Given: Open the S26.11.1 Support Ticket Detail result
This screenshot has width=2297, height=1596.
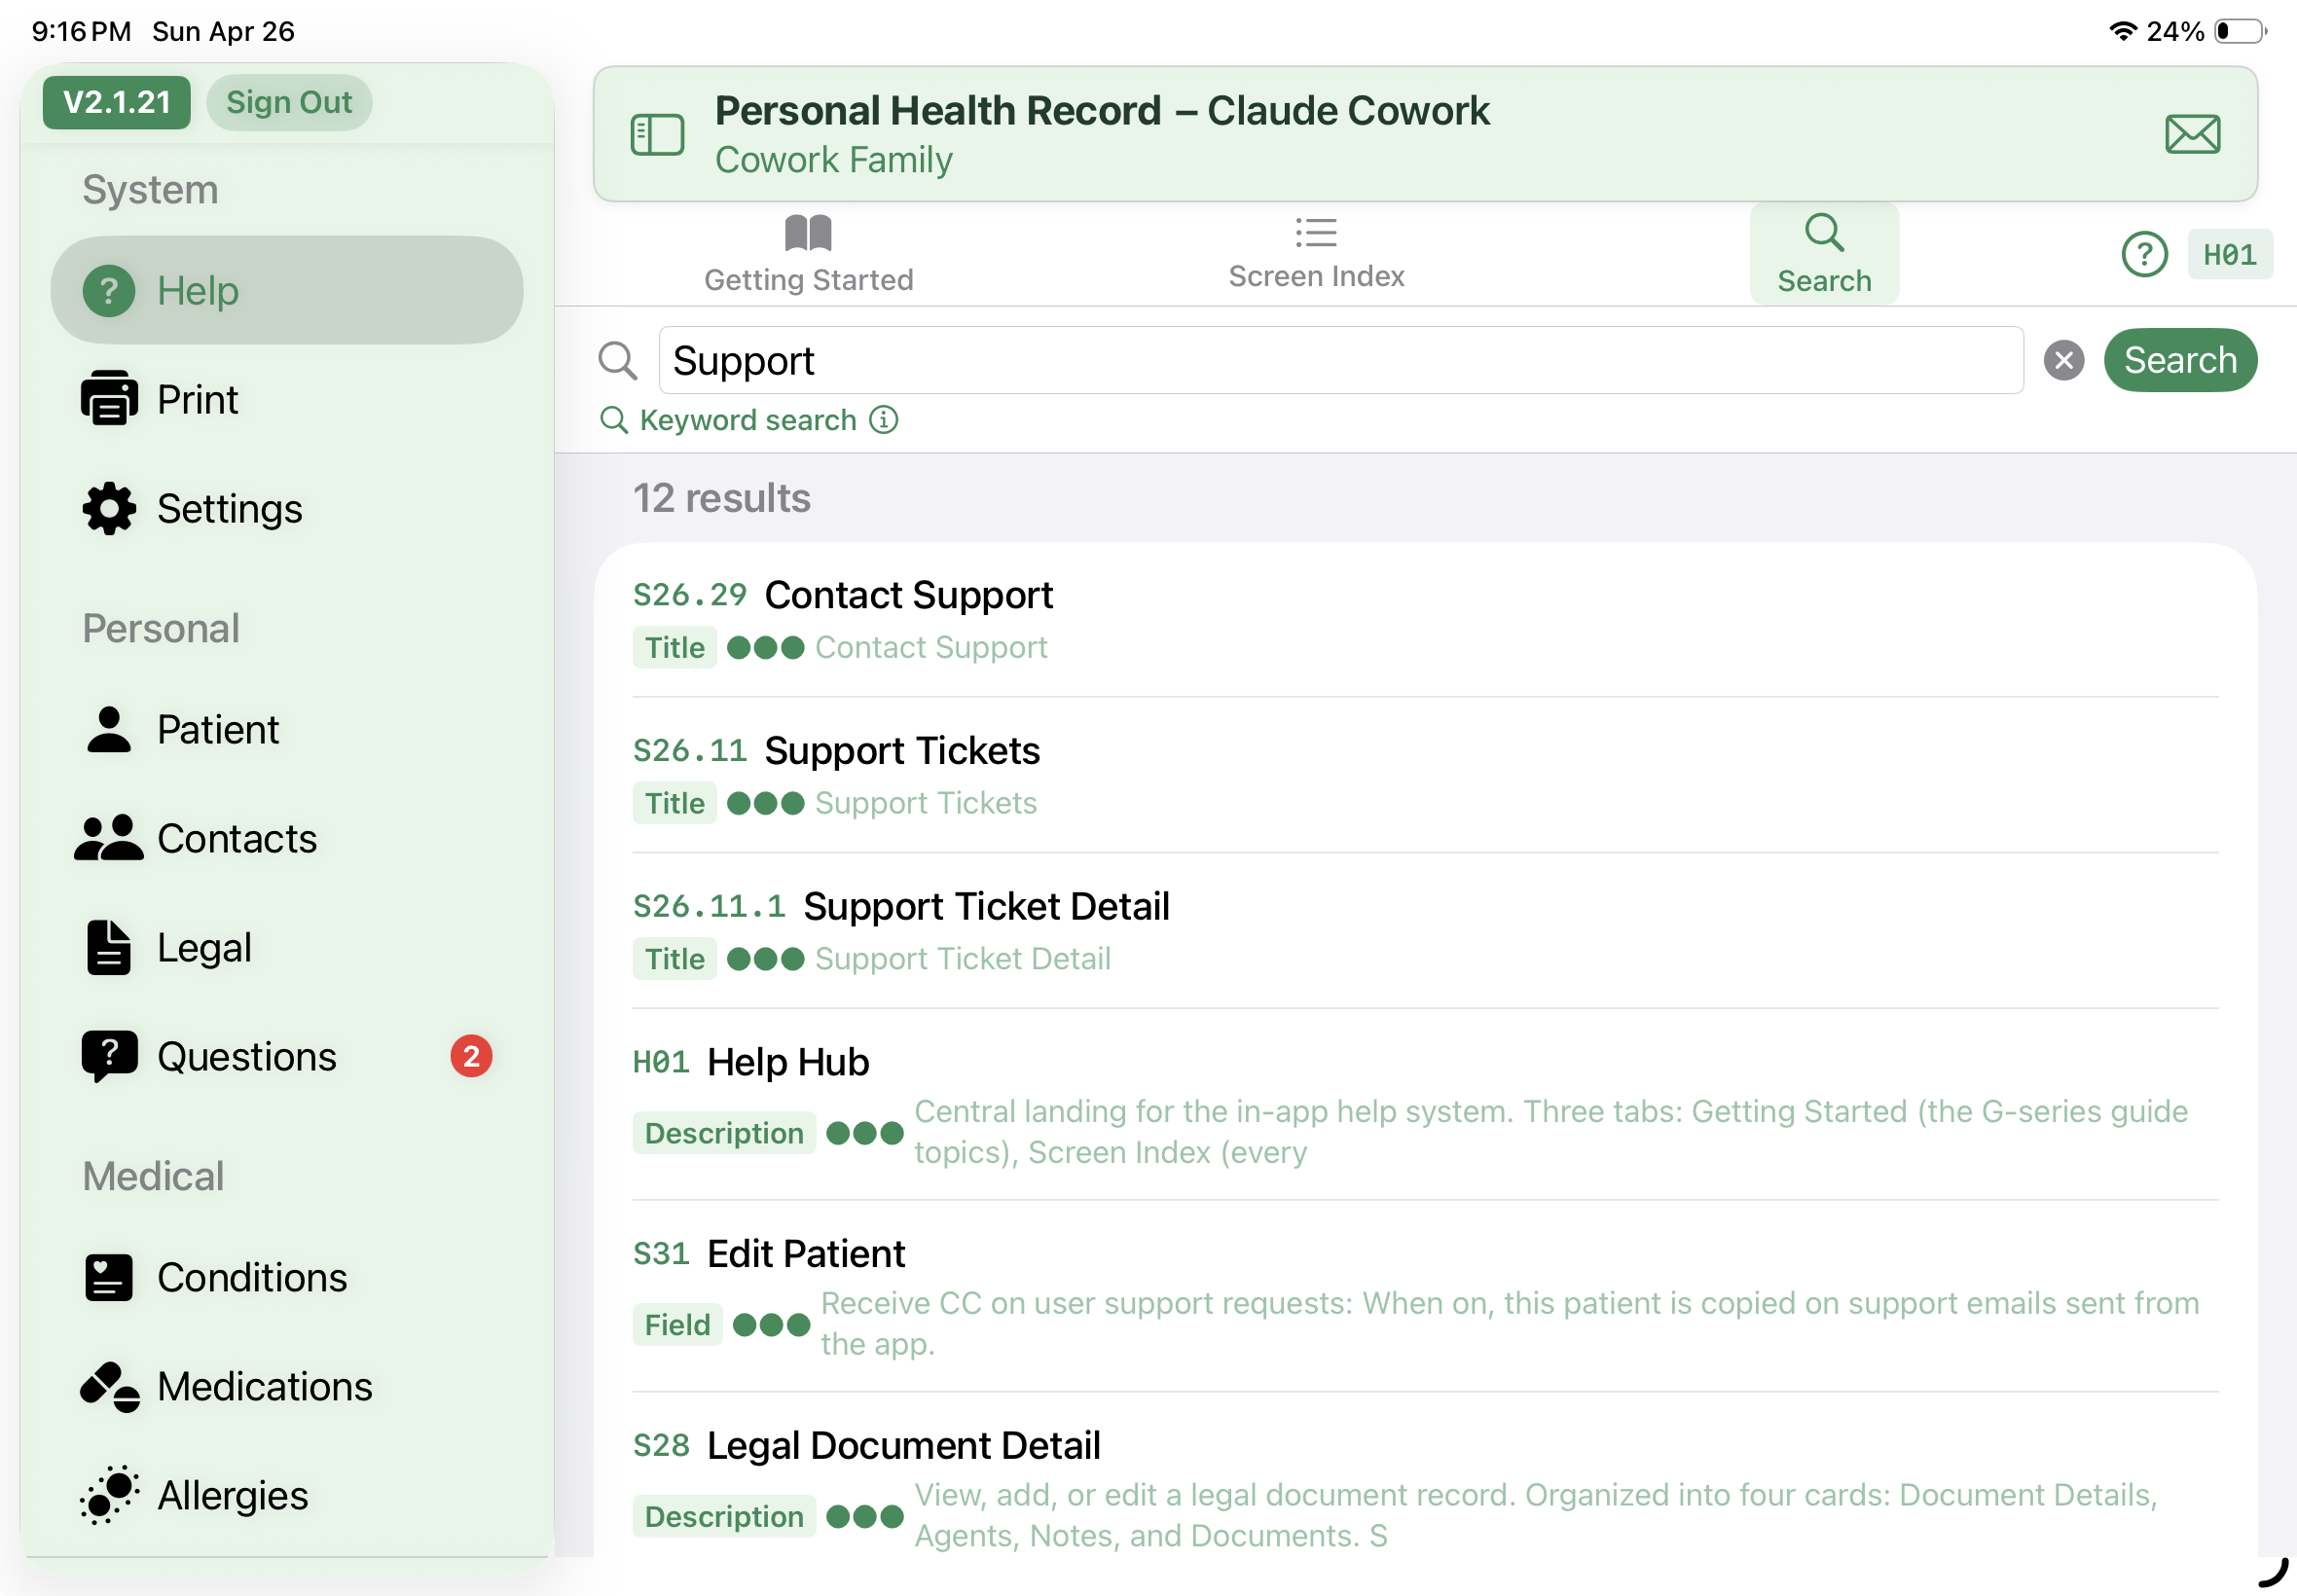Looking at the screenshot, I should [x=1425, y=931].
